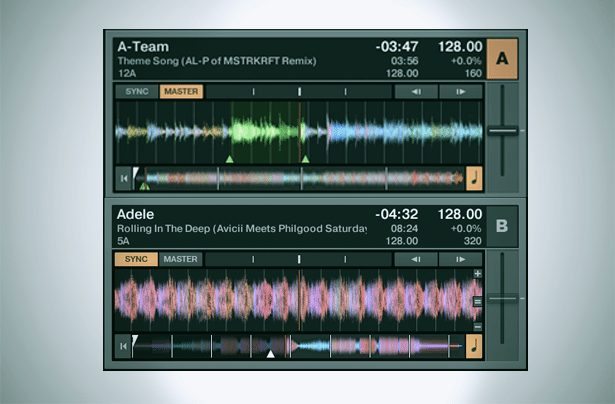
Task: Click the 5A key label on Deck B
Action: (x=123, y=241)
